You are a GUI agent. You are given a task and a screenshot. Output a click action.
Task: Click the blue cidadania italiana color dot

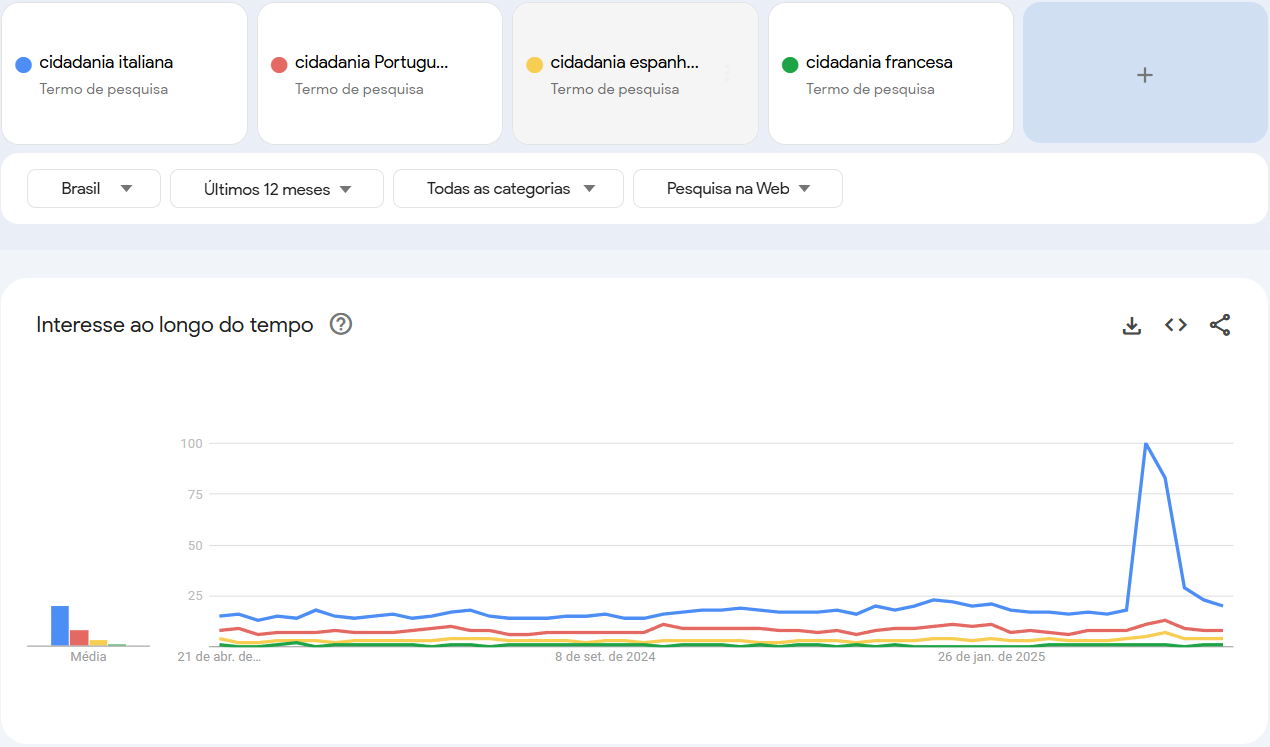22,64
